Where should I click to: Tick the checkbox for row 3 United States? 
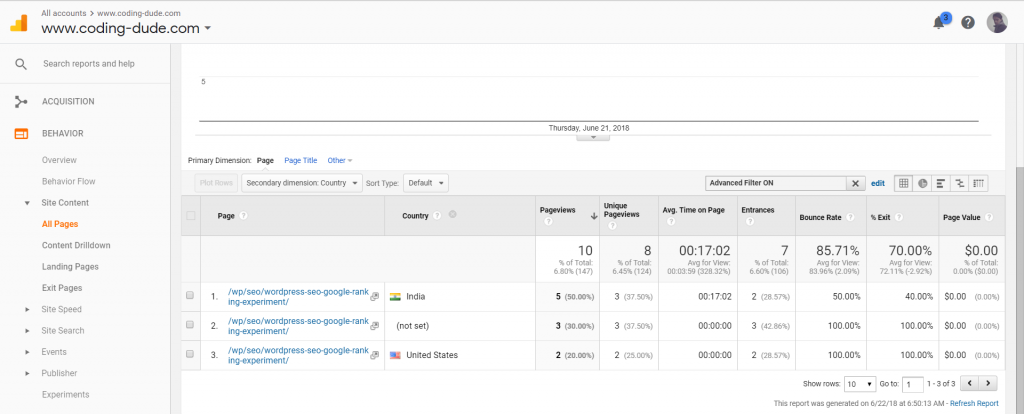190,354
